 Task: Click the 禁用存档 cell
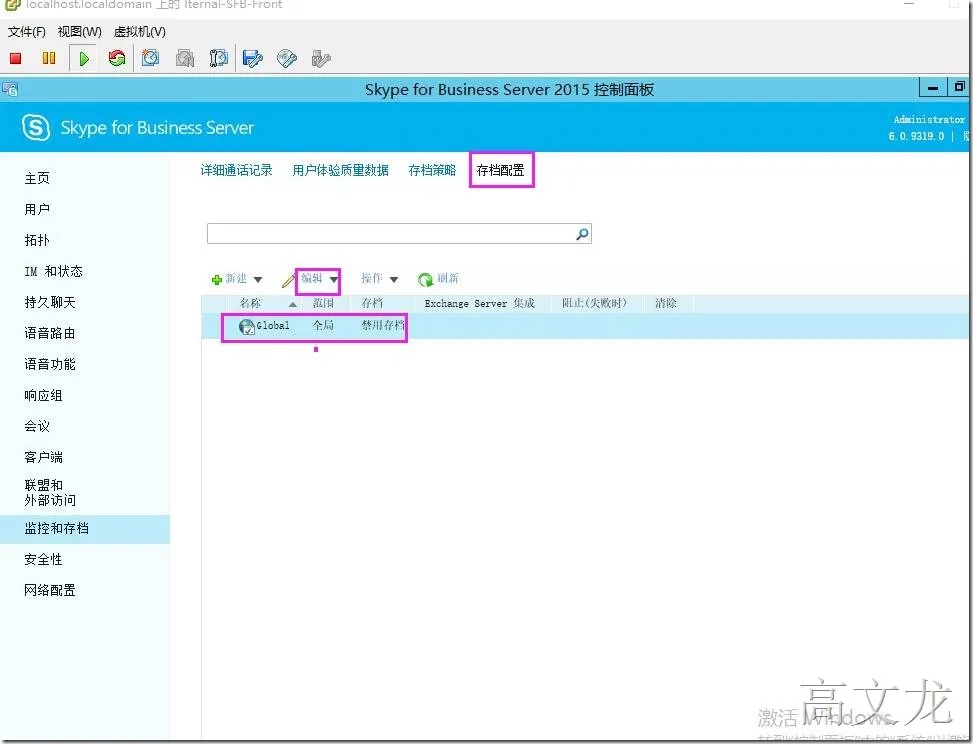tap(383, 326)
